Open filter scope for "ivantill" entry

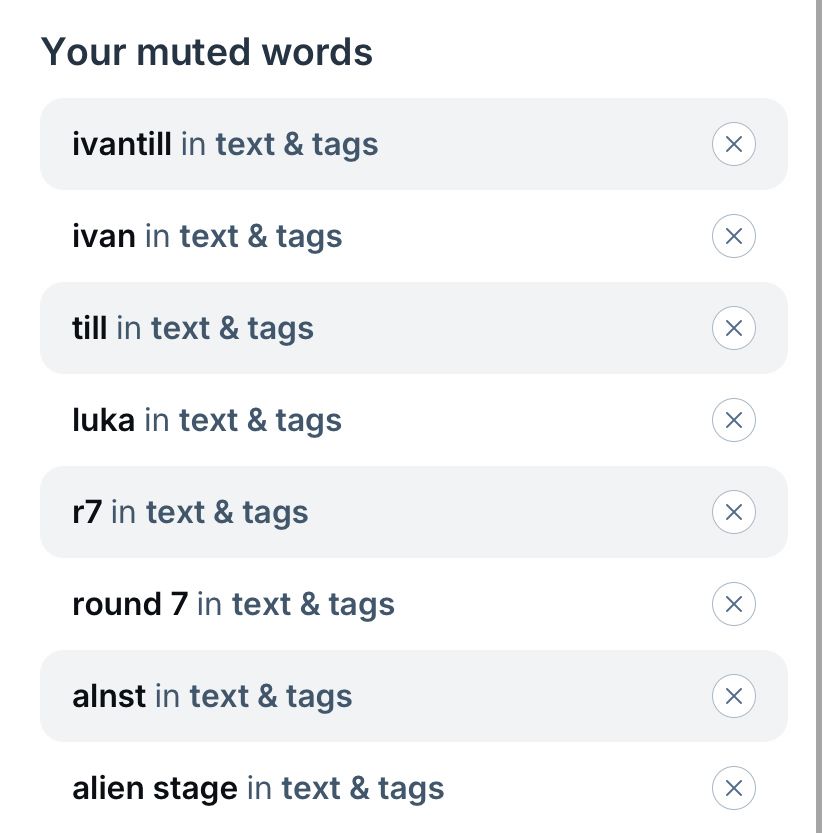[297, 144]
